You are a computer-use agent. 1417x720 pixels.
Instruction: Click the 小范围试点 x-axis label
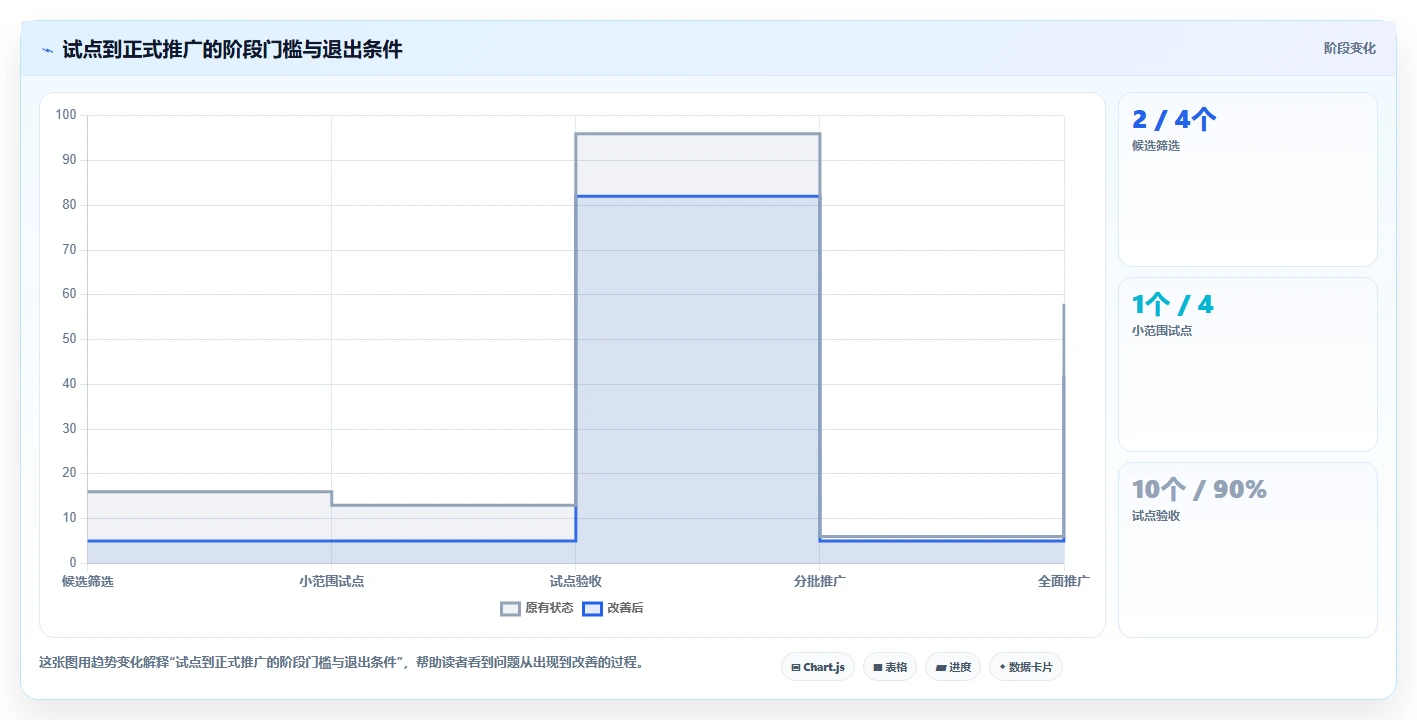(x=332, y=581)
